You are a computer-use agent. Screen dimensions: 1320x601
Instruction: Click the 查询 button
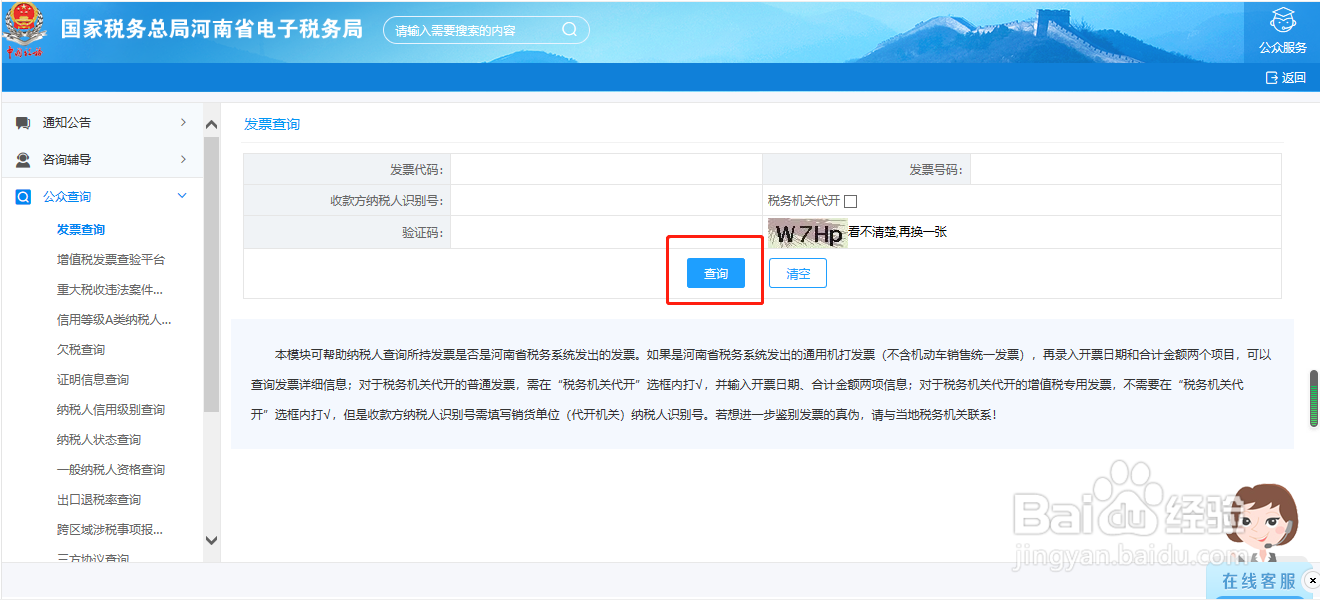pyautogui.click(x=715, y=272)
